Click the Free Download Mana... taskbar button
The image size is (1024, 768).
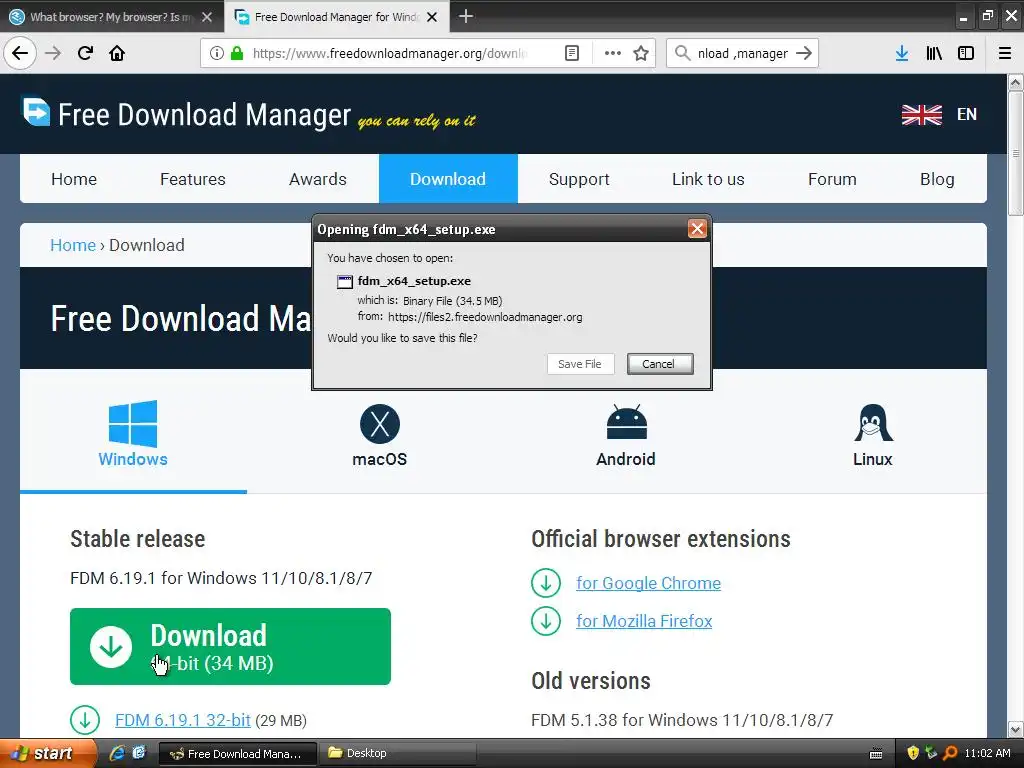tap(238, 754)
